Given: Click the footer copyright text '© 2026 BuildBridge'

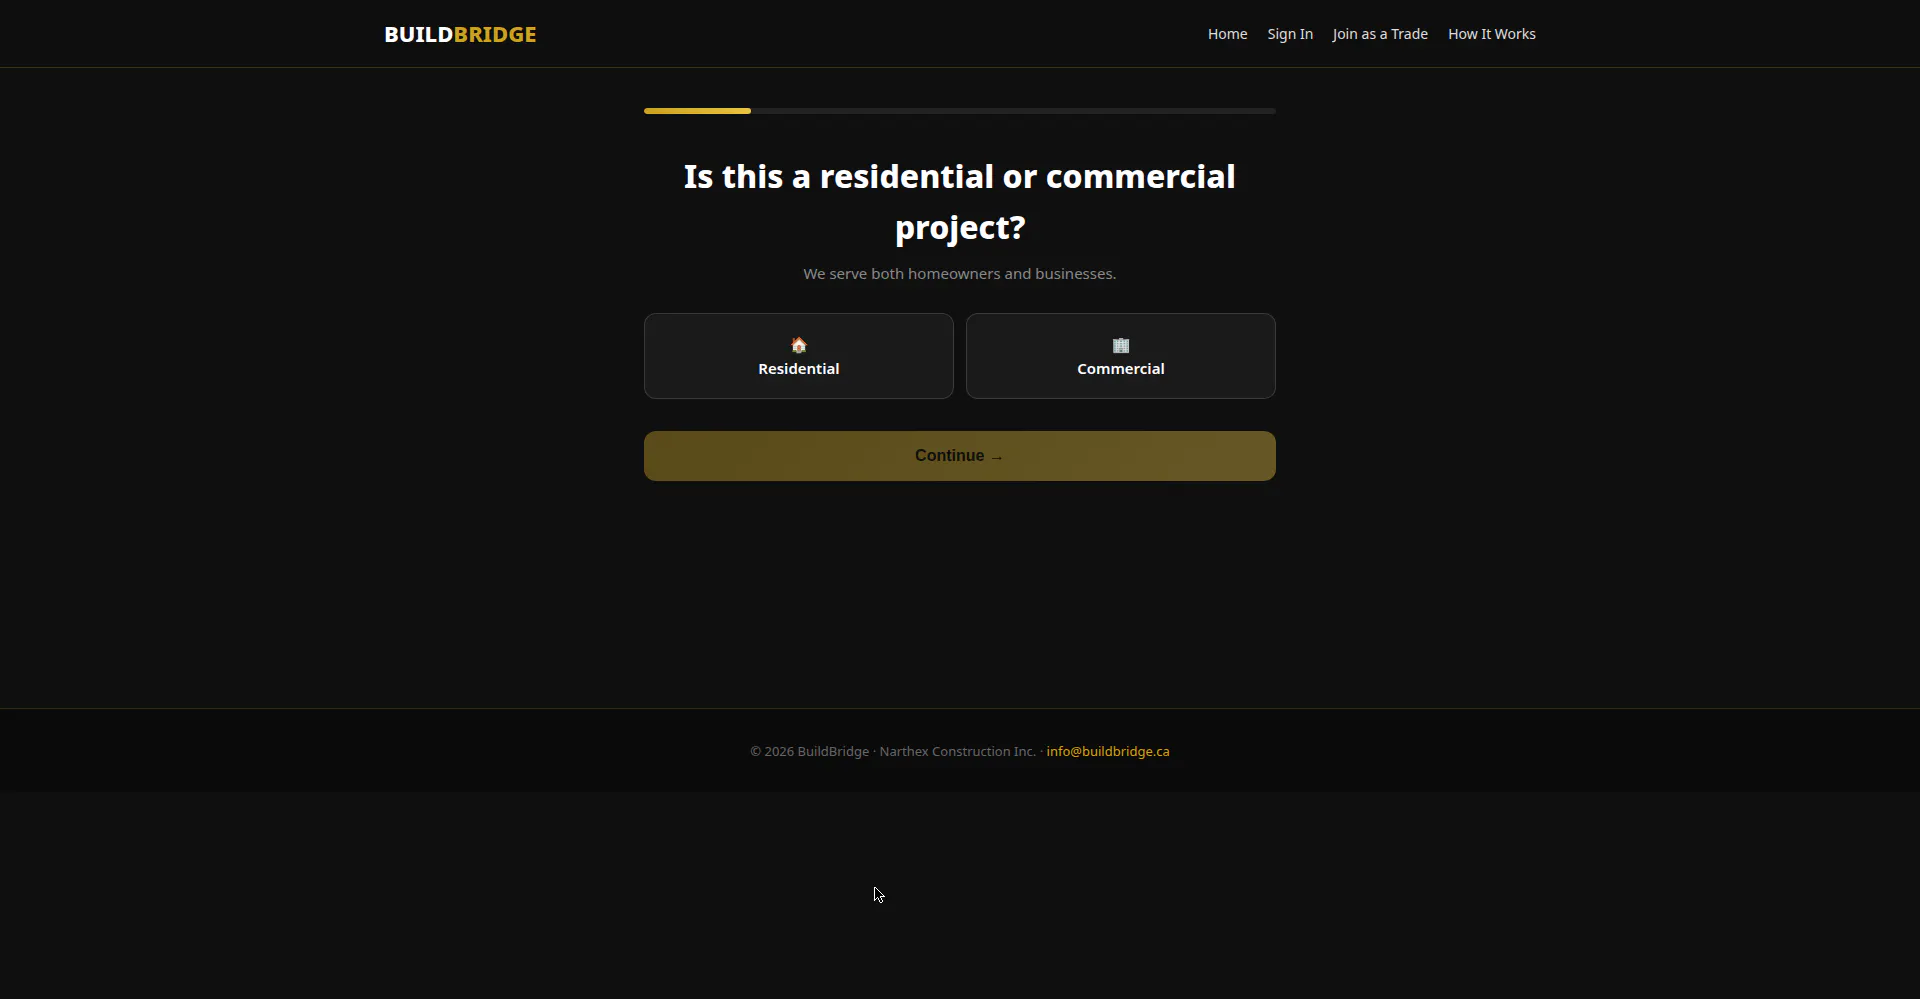Looking at the screenshot, I should tap(810, 751).
